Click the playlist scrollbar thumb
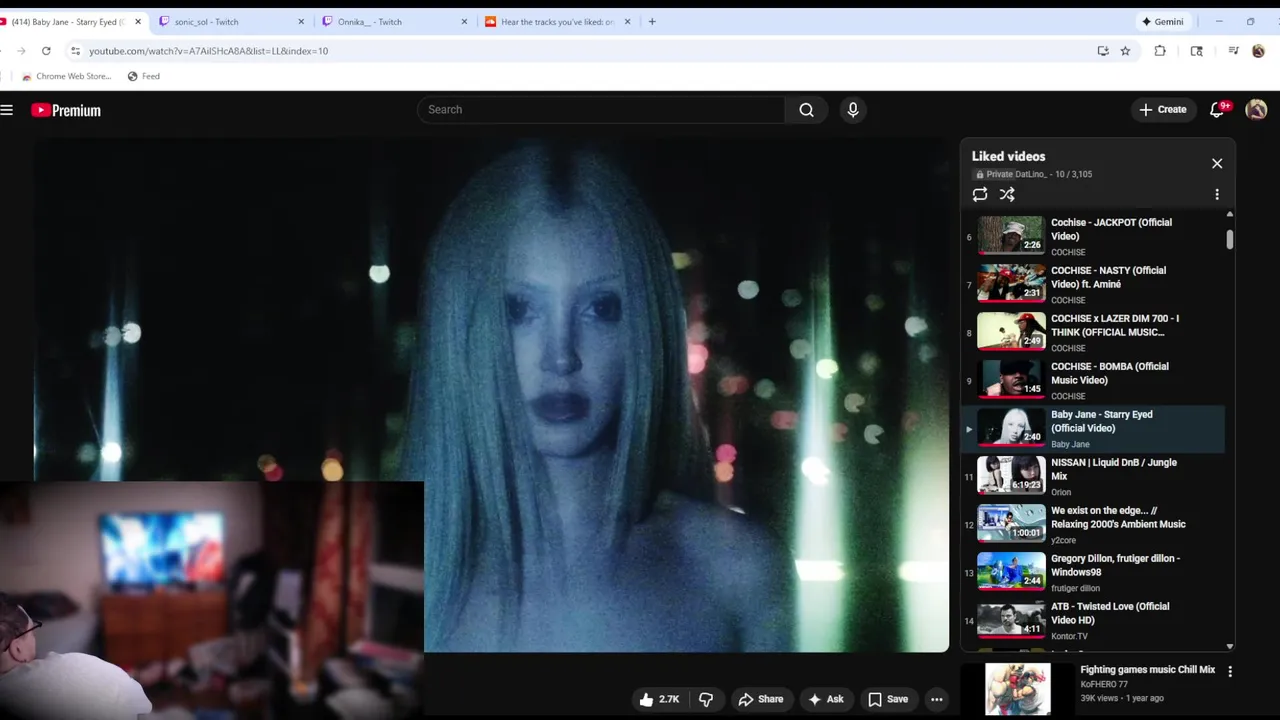The image size is (1280, 720). 1229,239
